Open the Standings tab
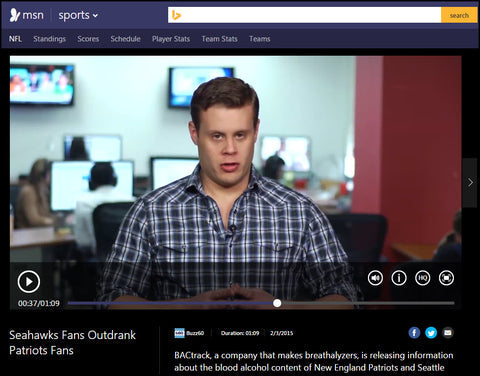 click(49, 39)
